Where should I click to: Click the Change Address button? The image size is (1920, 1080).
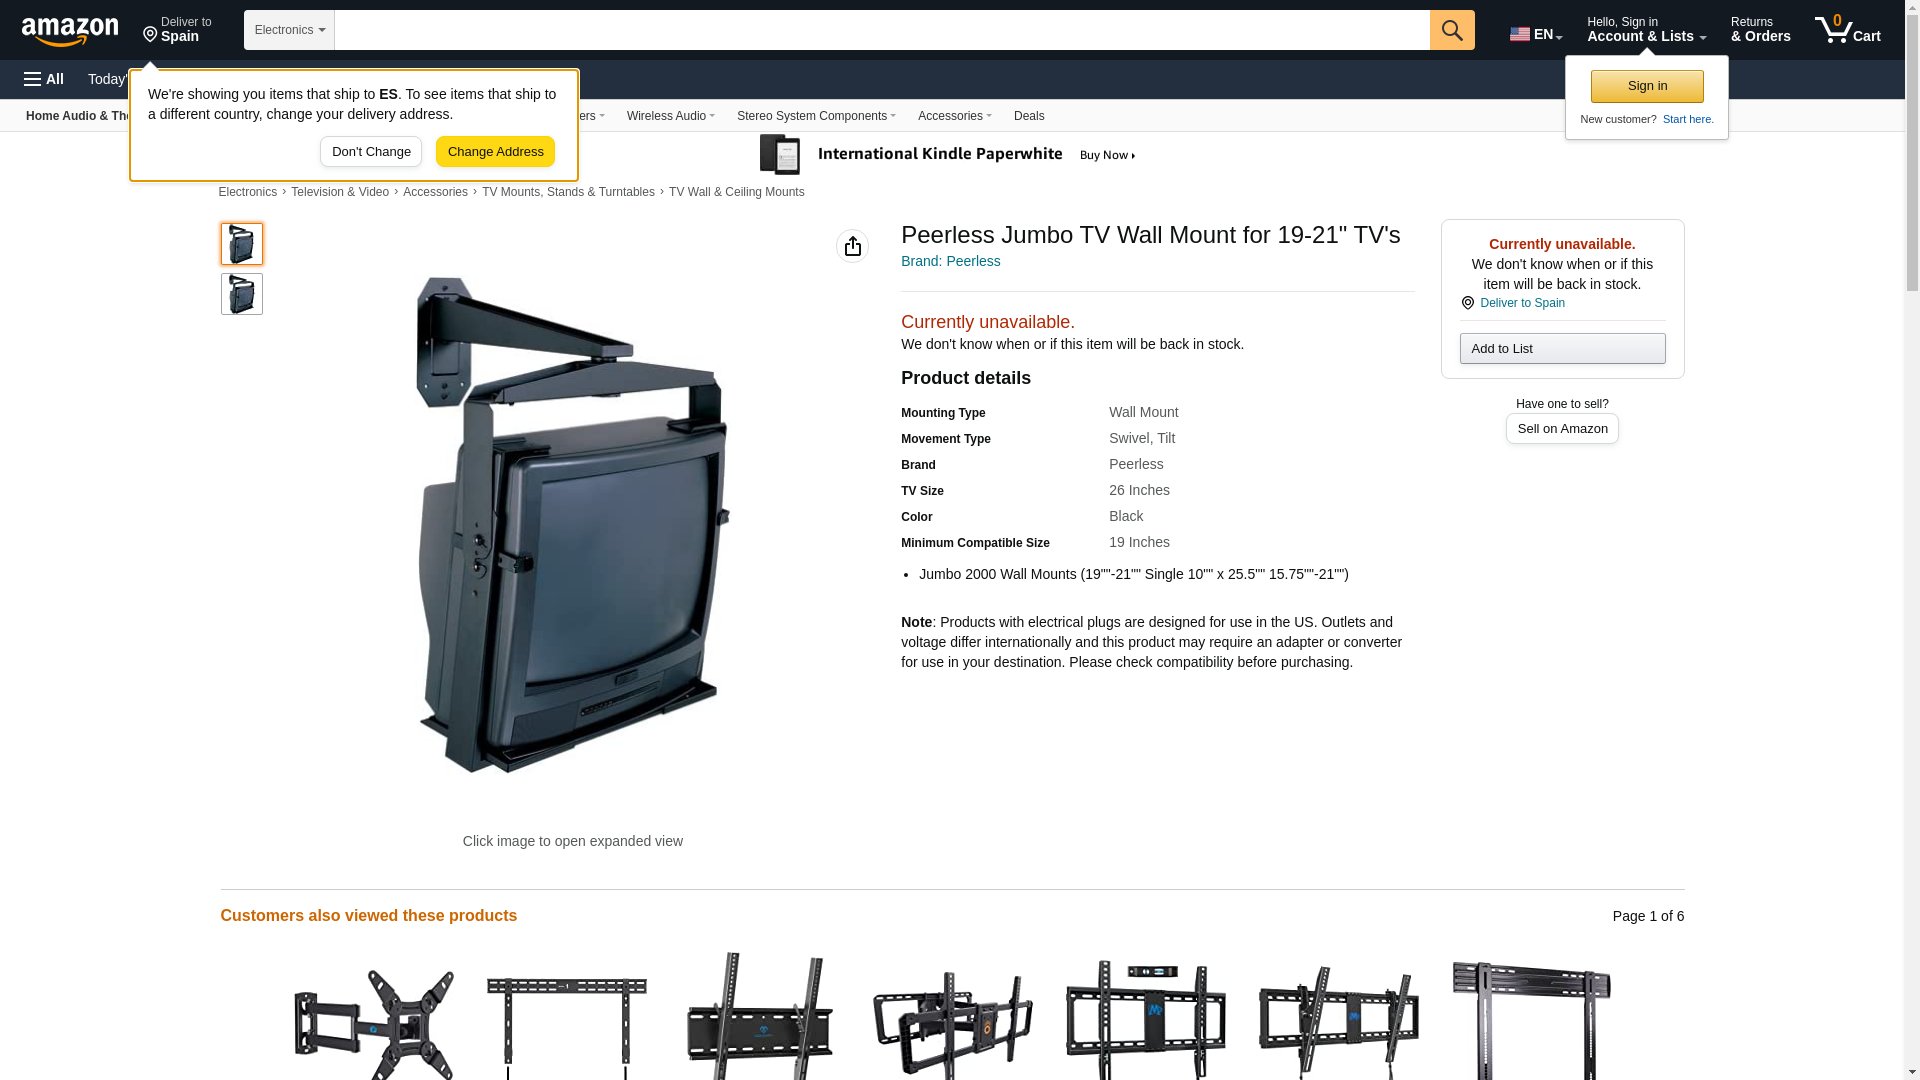[x=495, y=152]
